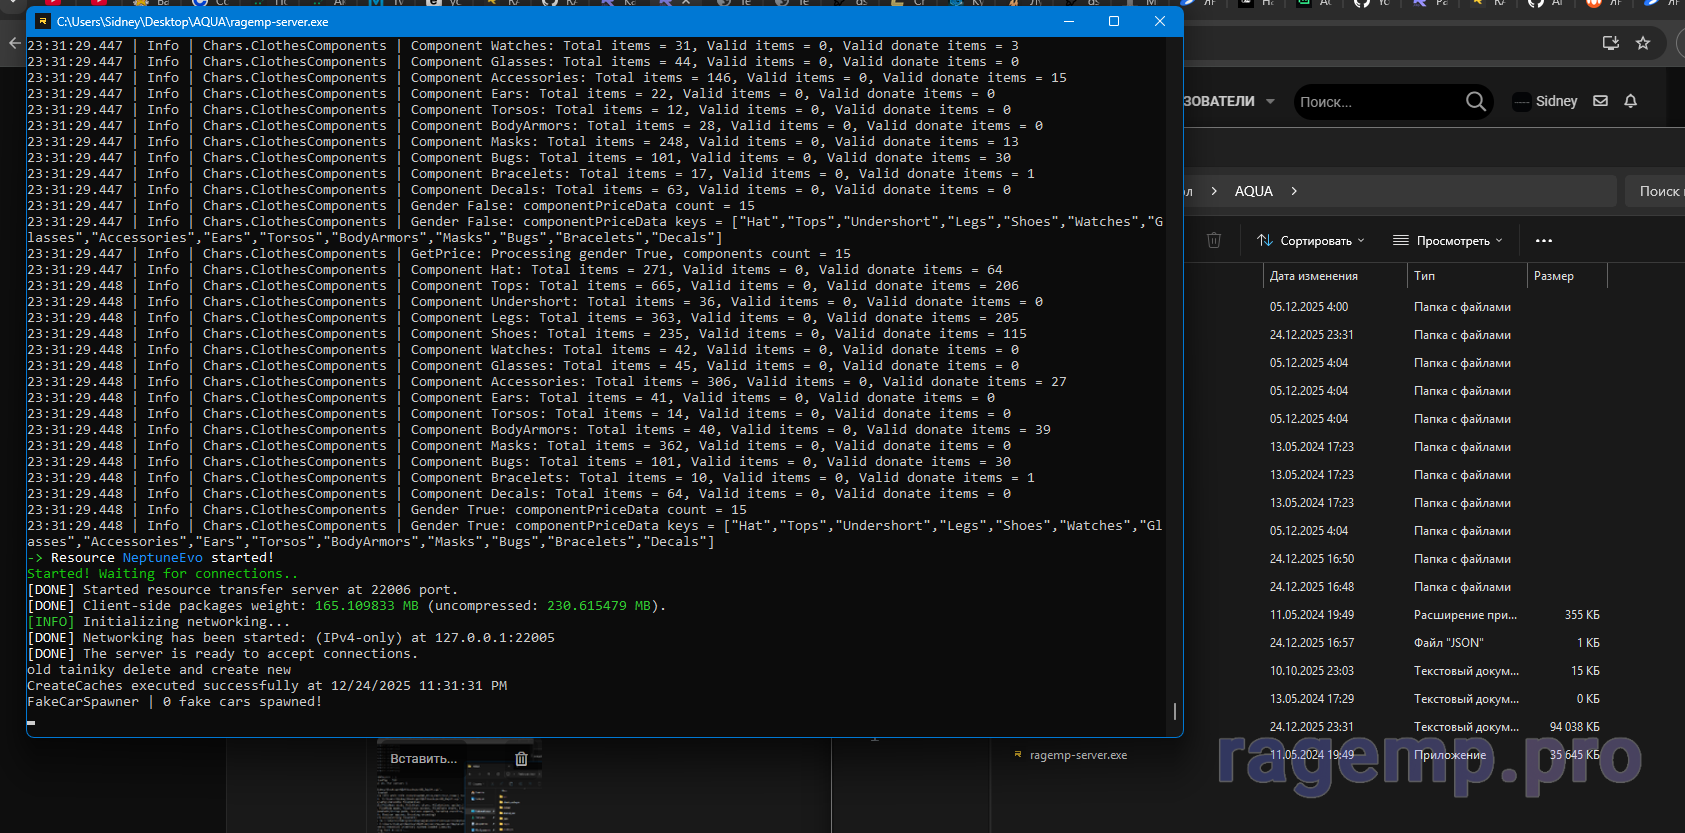Expand the Сортировать sort dropdown
Viewport: 1685px width, 833px height.
[1311, 240]
